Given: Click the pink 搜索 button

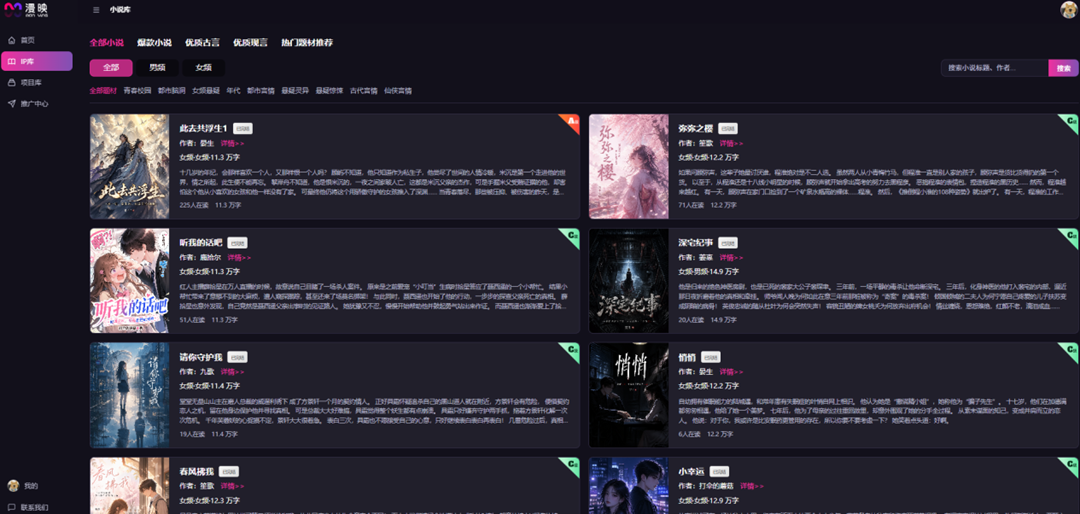Looking at the screenshot, I should click(x=1063, y=68).
